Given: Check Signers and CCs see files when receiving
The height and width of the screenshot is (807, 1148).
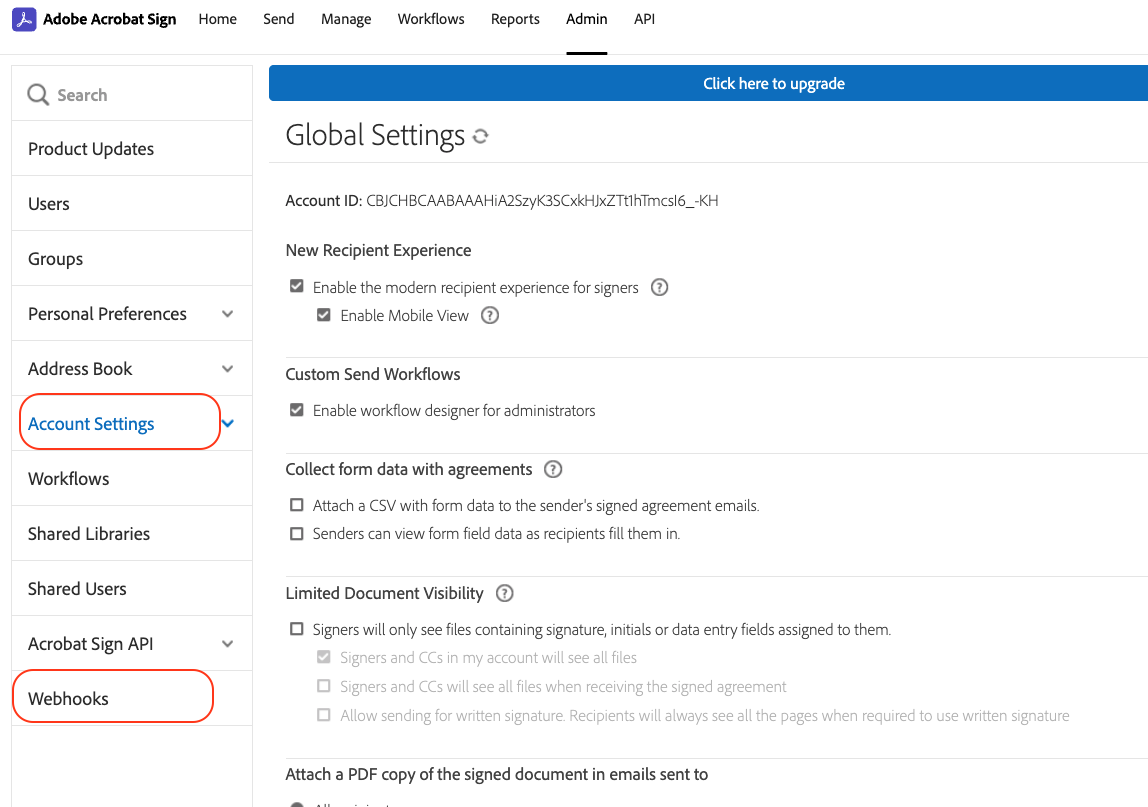Looking at the screenshot, I should pyautogui.click(x=324, y=685).
